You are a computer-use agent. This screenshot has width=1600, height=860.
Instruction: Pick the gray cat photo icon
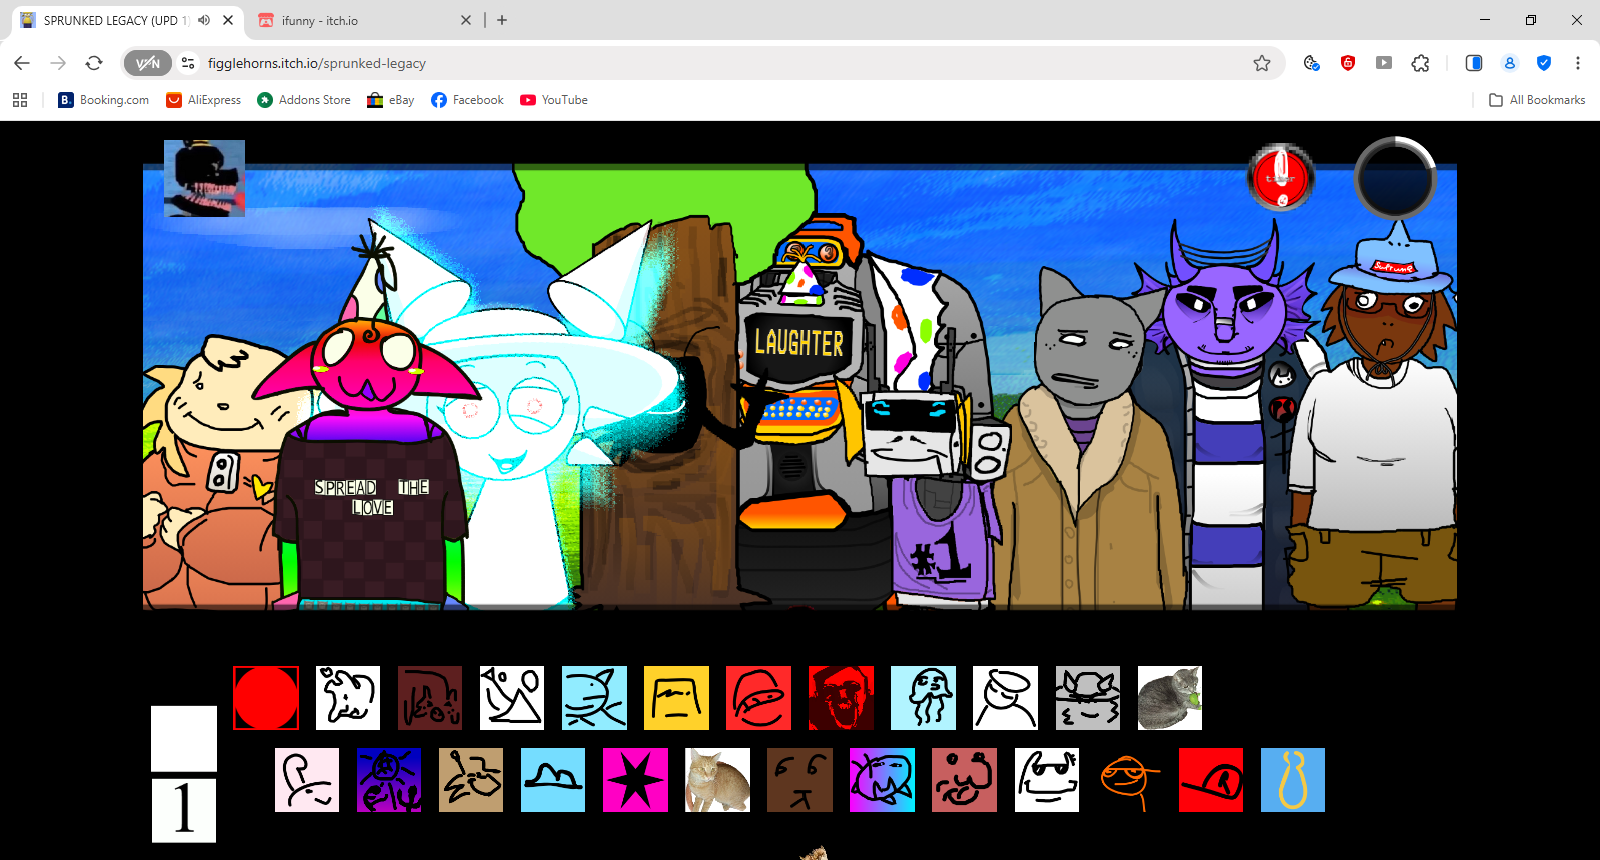pos(1170,698)
